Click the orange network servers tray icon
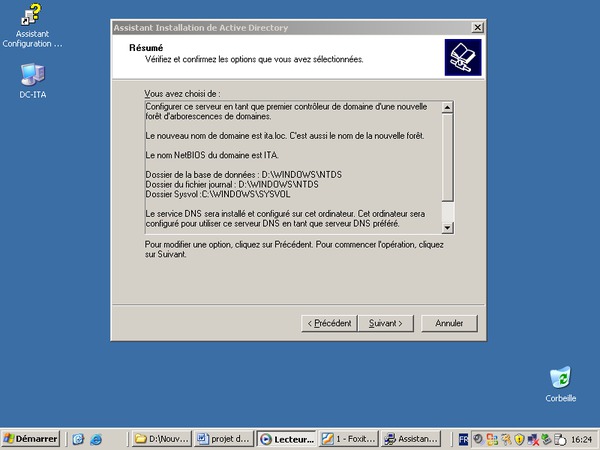600x450 pixels. [492, 439]
